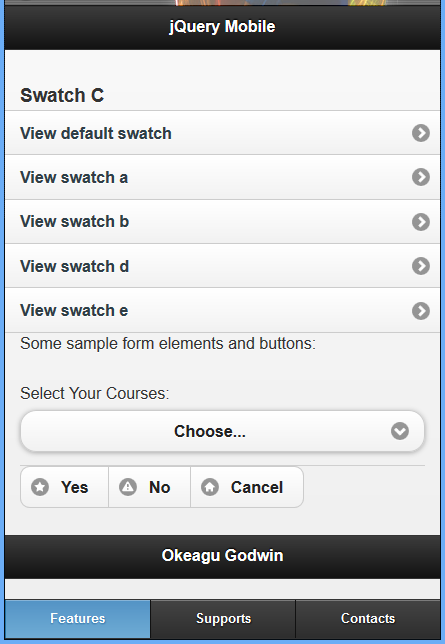445x644 pixels.
Task: Open the Choose... courses select menu
Action: pos(222,431)
